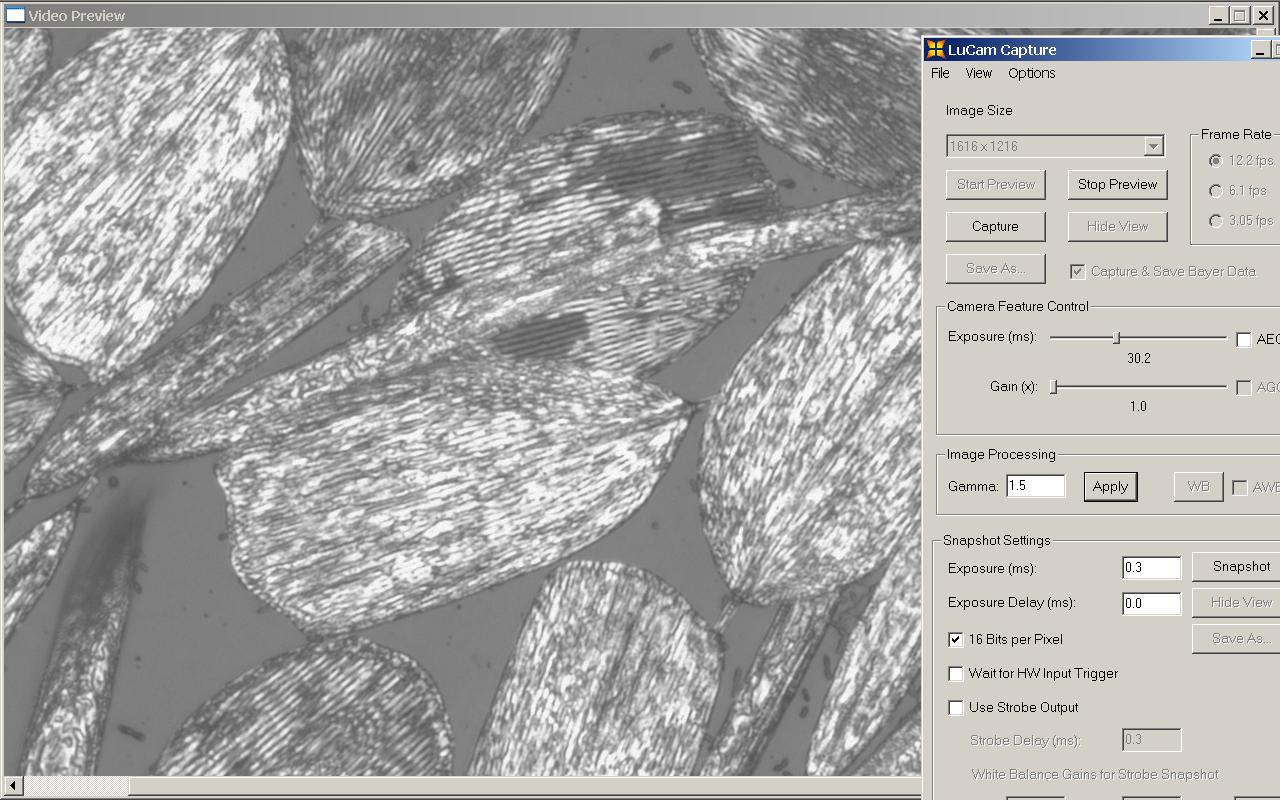1280x800 pixels.
Task: Uncheck the 16 Bits per Pixel checkbox
Action: (x=956, y=640)
